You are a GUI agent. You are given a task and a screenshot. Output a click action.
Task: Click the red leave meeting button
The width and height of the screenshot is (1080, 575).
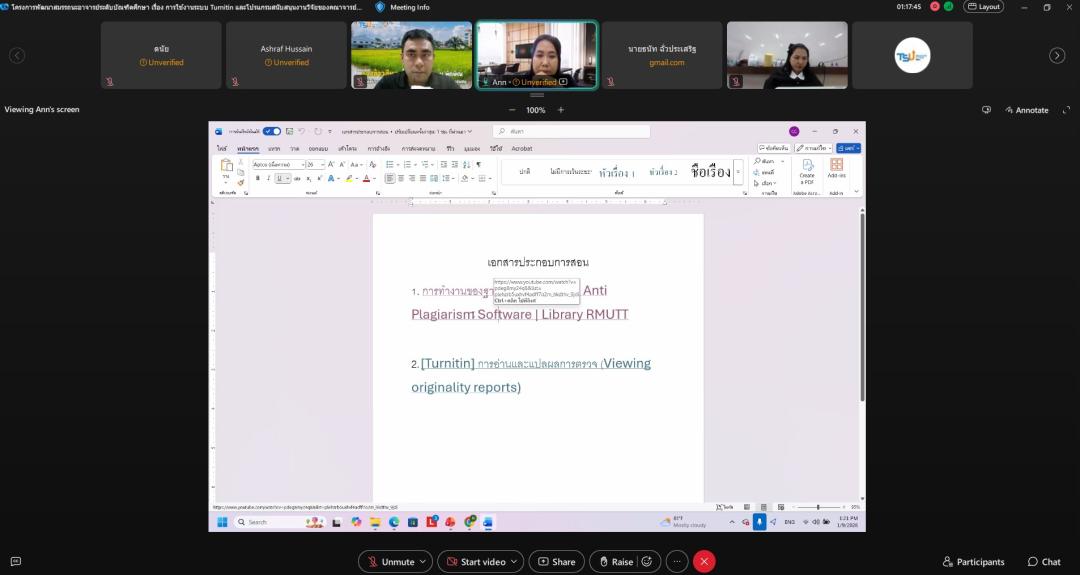(x=704, y=562)
